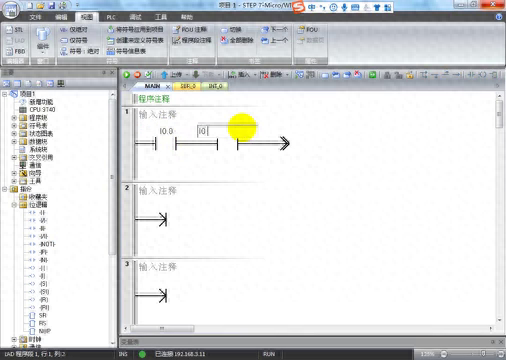Start PLC with green RUN icon
Screen dimensions: 506x360
(x=126, y=75)
